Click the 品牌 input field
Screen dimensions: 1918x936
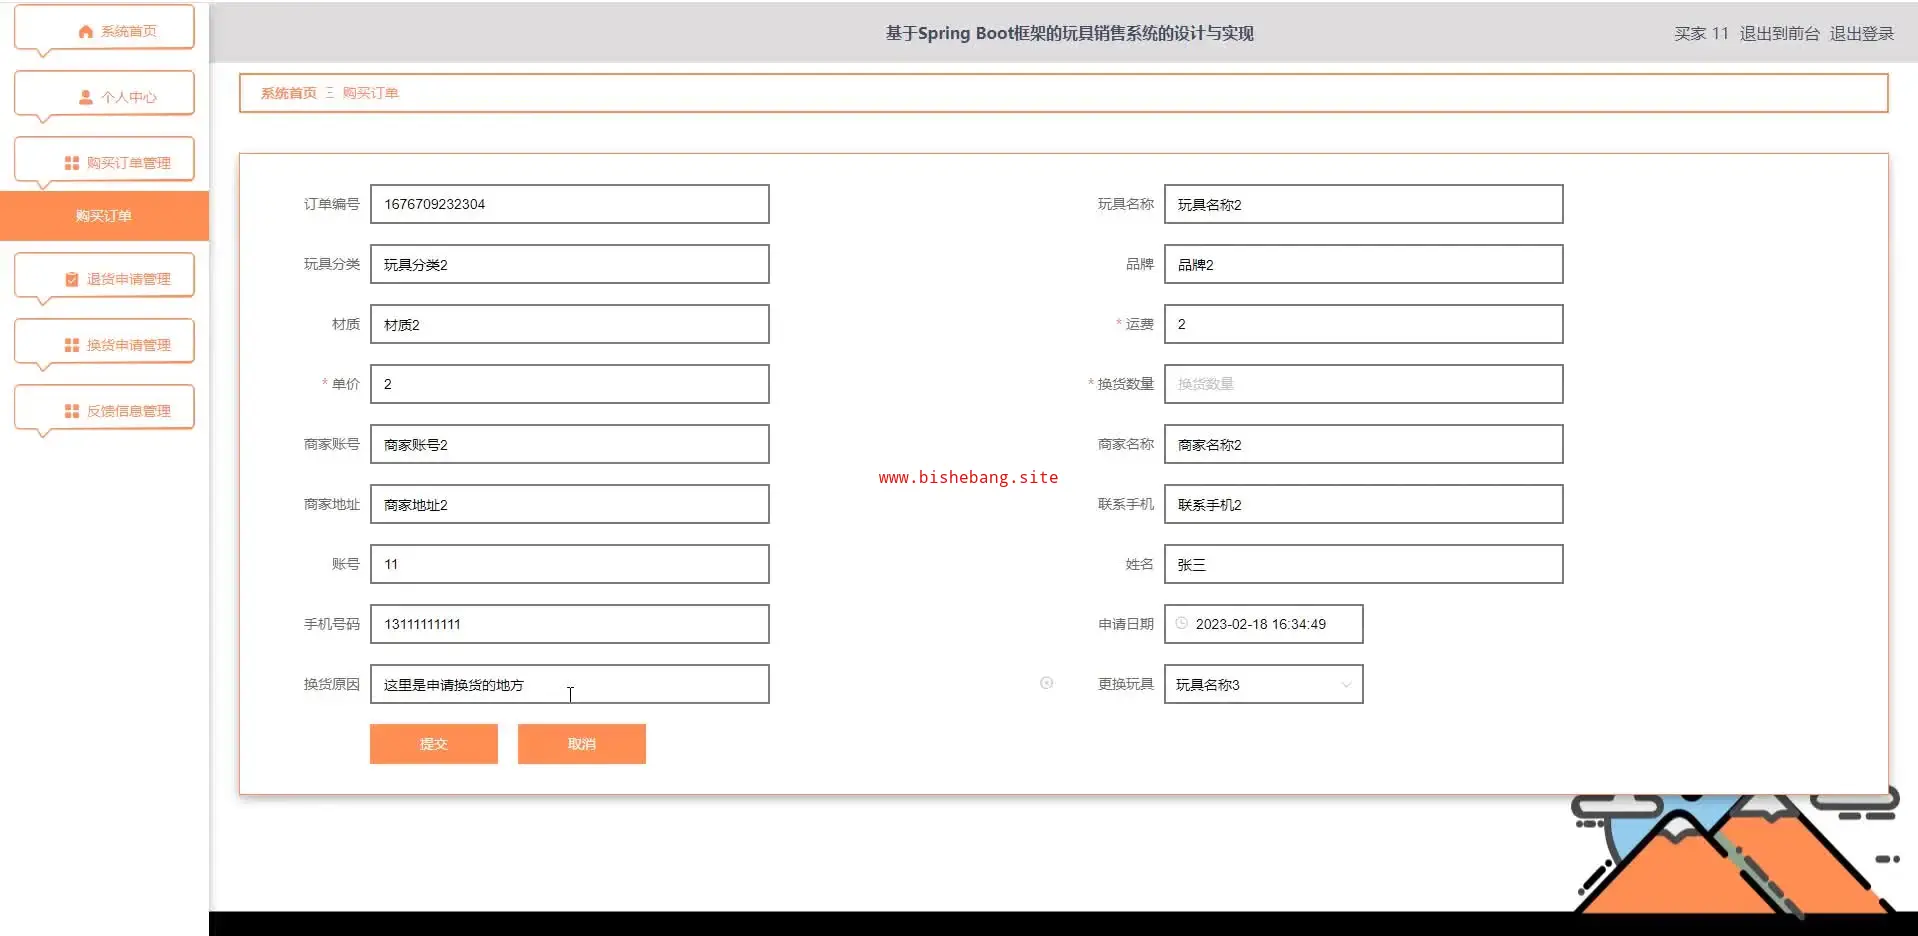(x=1364, y=264)
